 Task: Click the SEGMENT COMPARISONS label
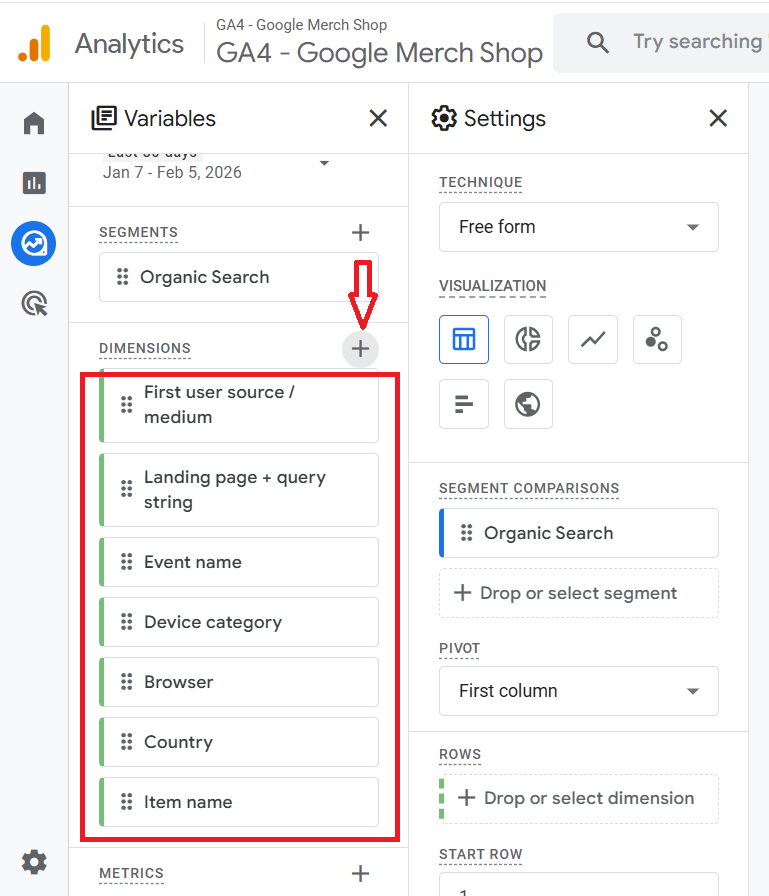pyautogui.click(x=529, y=489)
